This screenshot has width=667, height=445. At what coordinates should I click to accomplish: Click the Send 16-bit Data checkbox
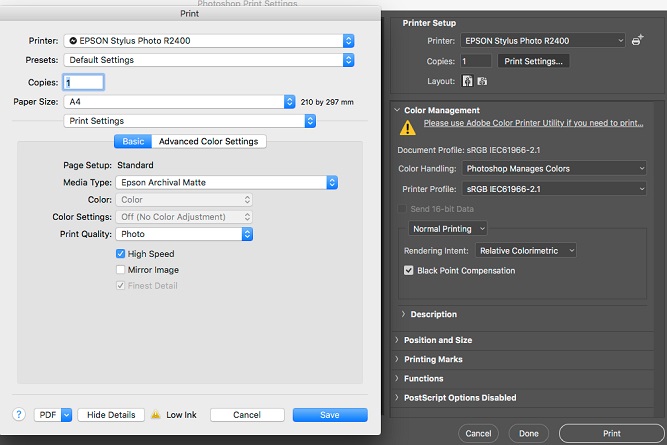point(402,209)
